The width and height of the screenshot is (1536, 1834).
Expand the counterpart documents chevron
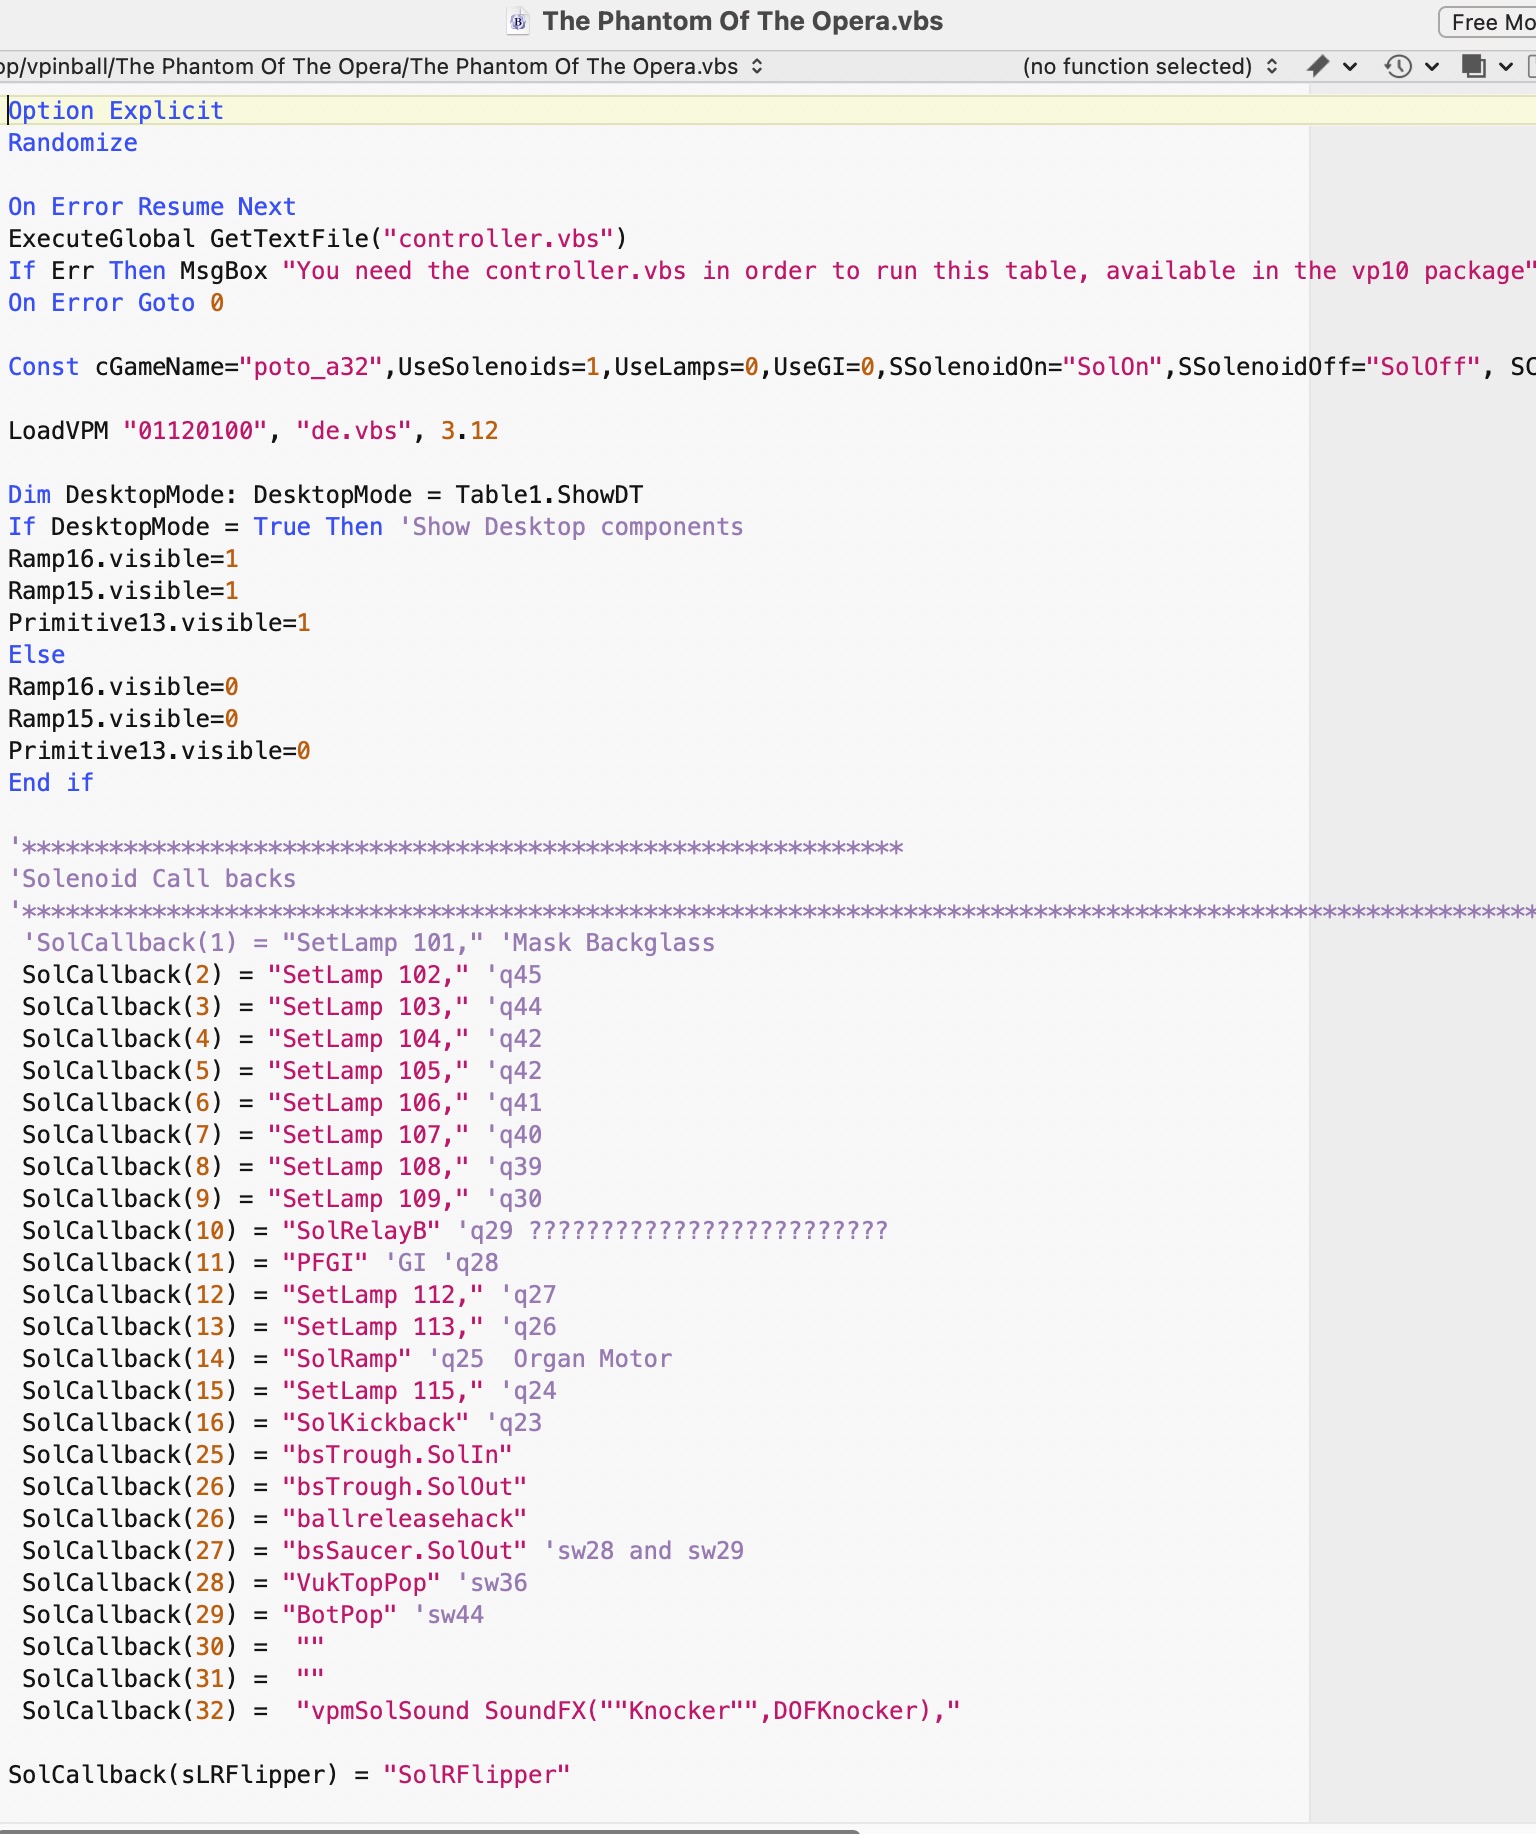click(1505, 67)
